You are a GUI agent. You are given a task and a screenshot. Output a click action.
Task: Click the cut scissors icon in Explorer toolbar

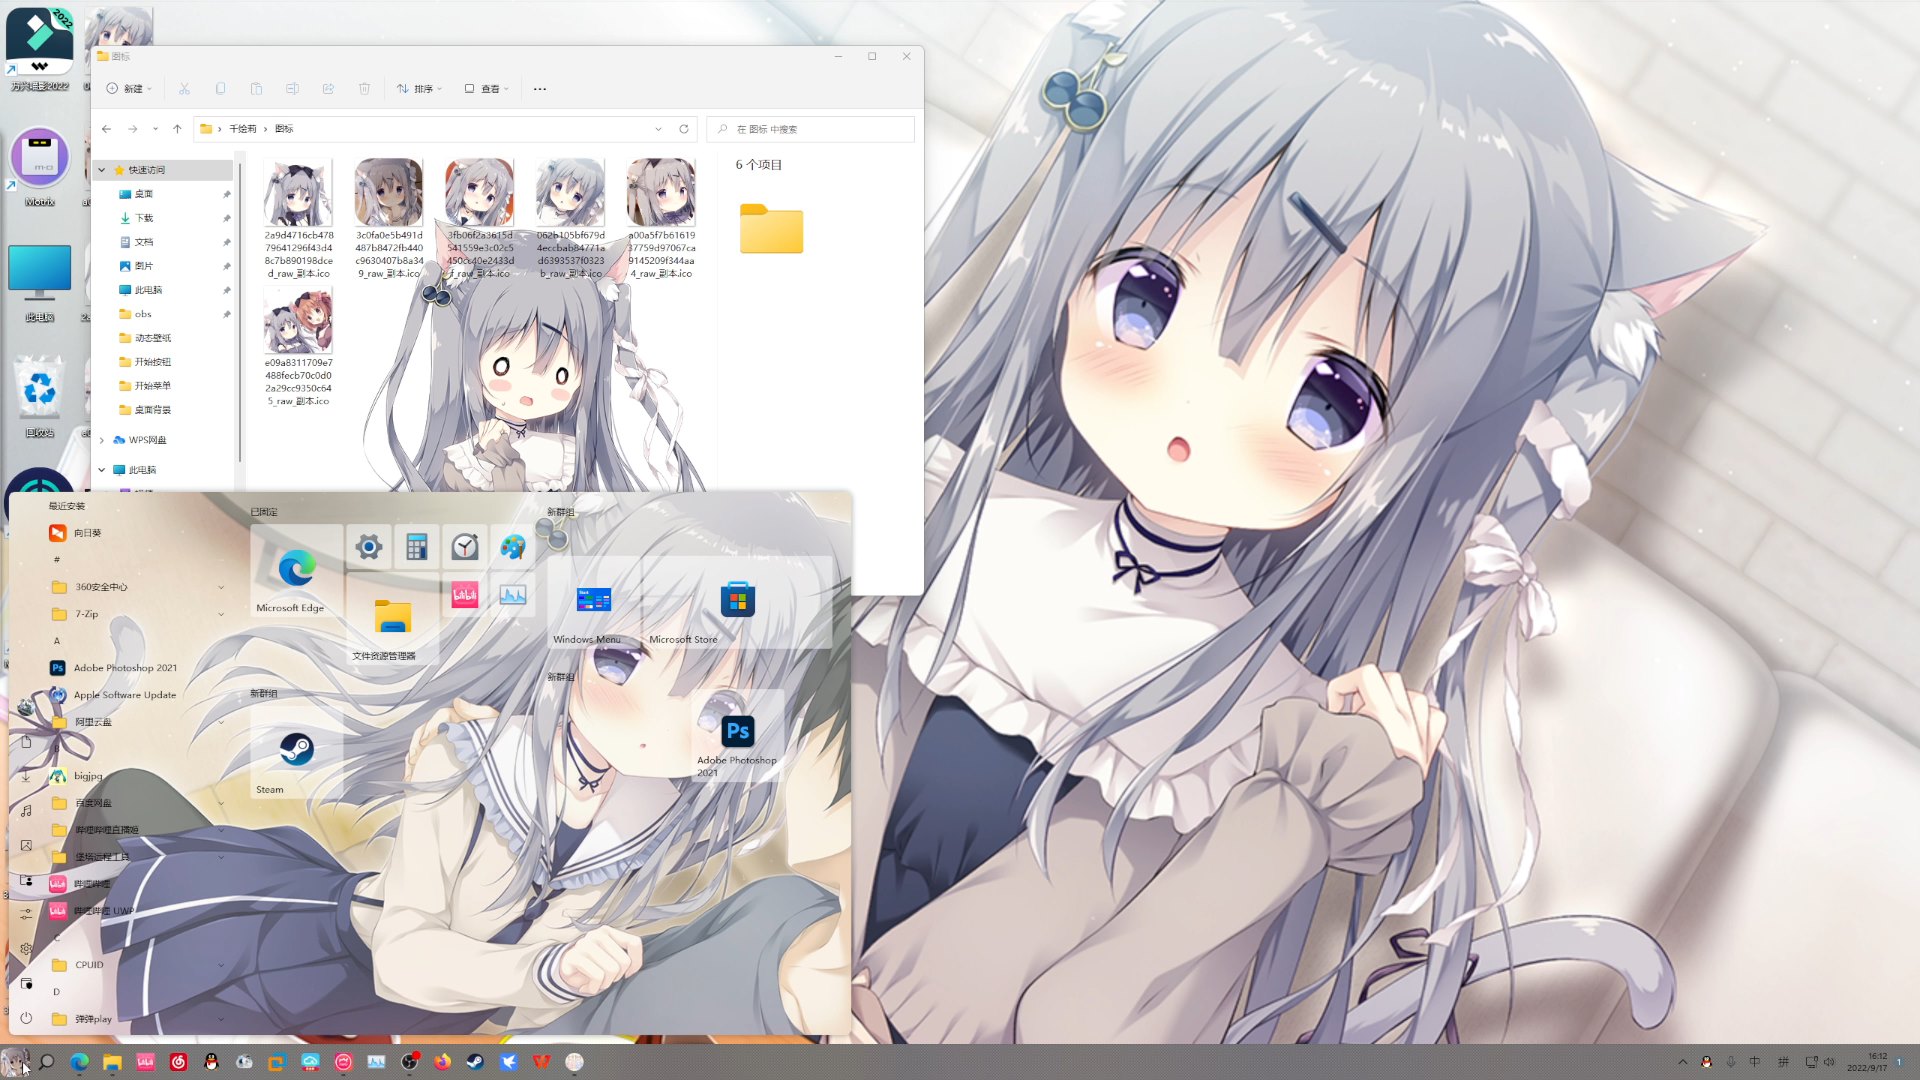185,89
